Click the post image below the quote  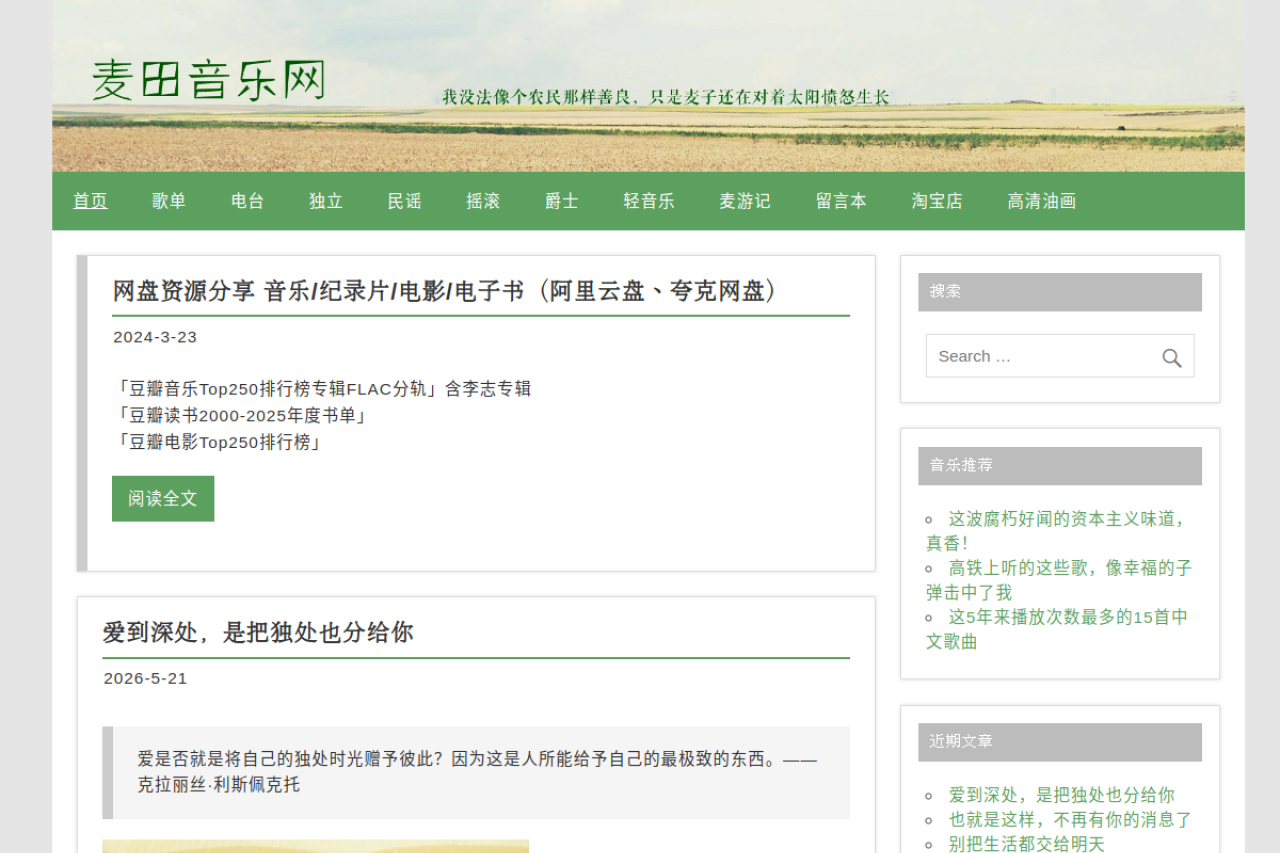pyautogui.click(x=316, y=846)
